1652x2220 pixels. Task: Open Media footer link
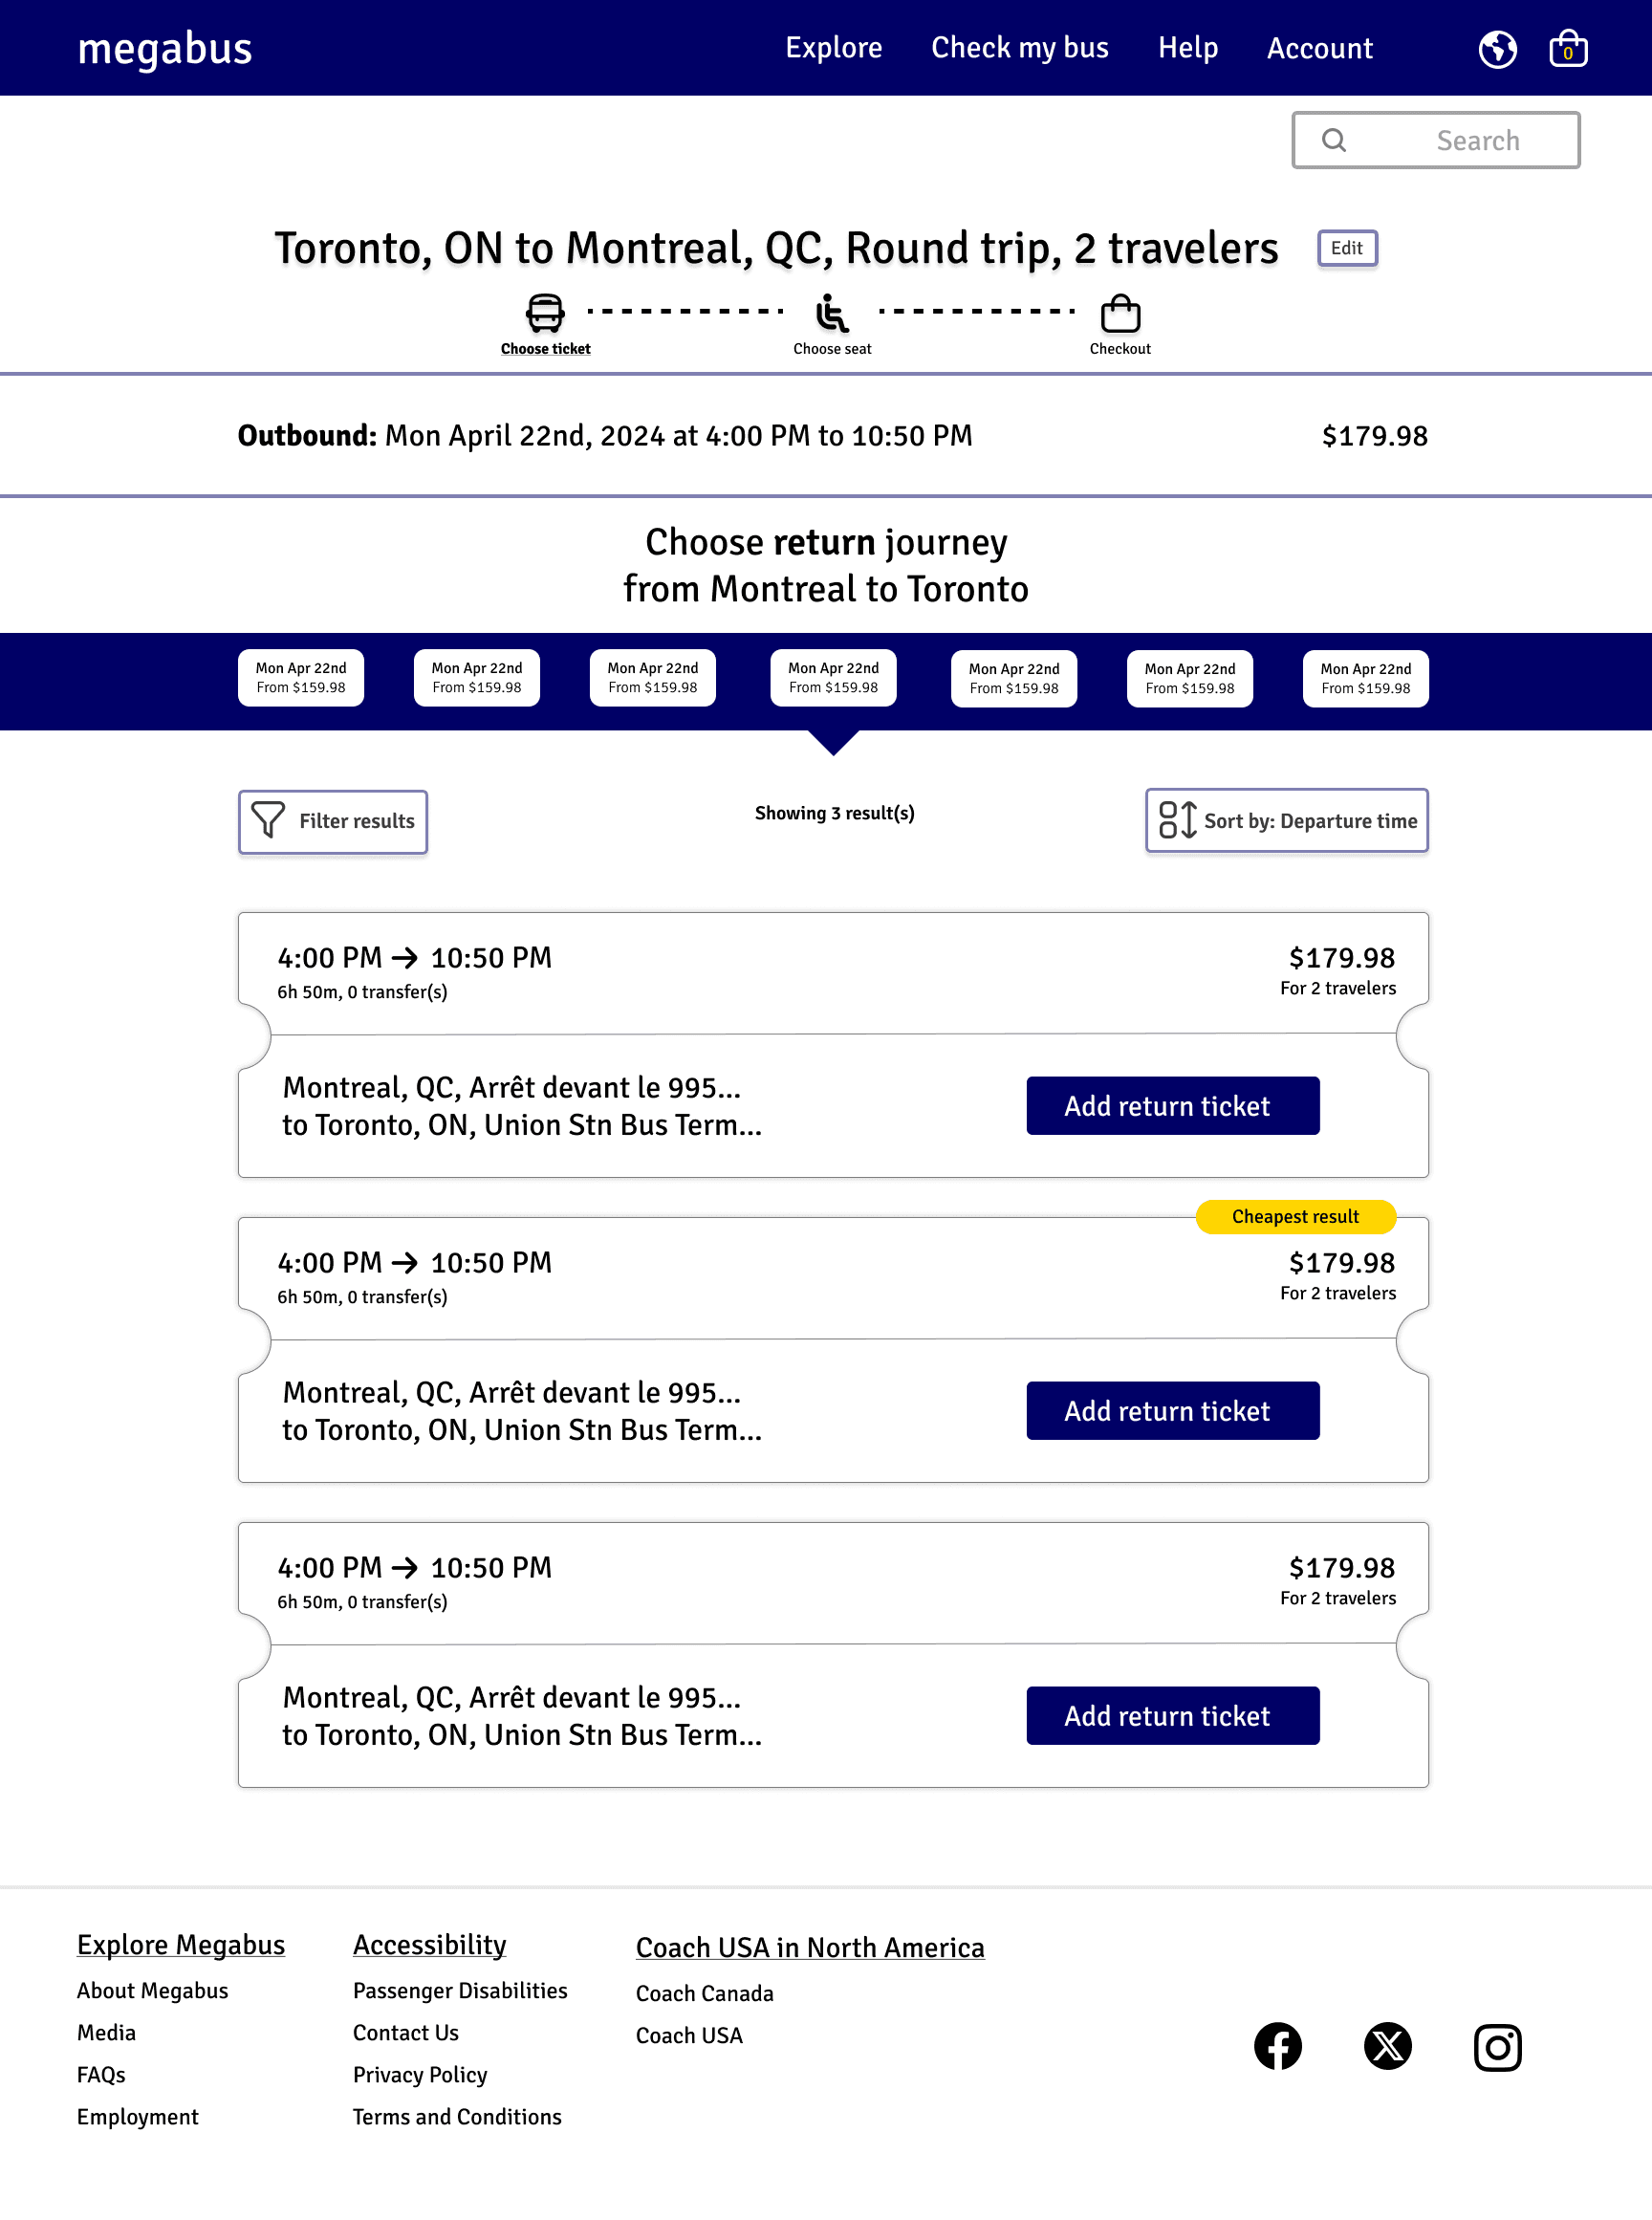106,2033
